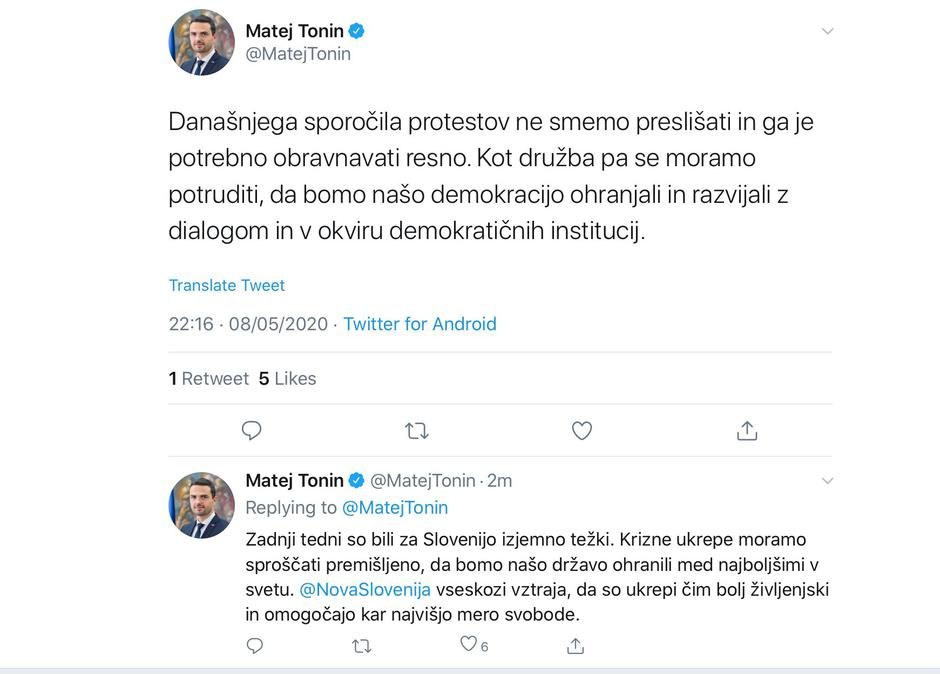This screenshot has height=674, width=940.
Task: Click @MatejTonin in the Replying to line
Action: pos(395,507)
